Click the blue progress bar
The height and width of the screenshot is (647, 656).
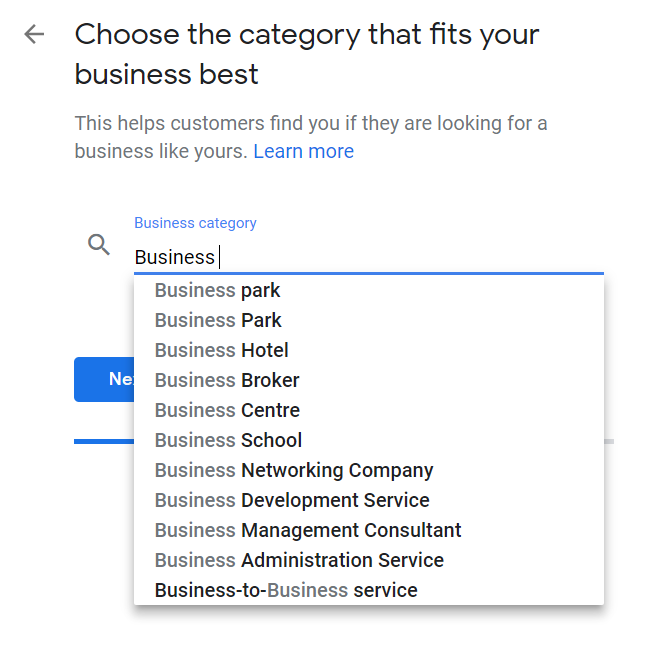104,442
